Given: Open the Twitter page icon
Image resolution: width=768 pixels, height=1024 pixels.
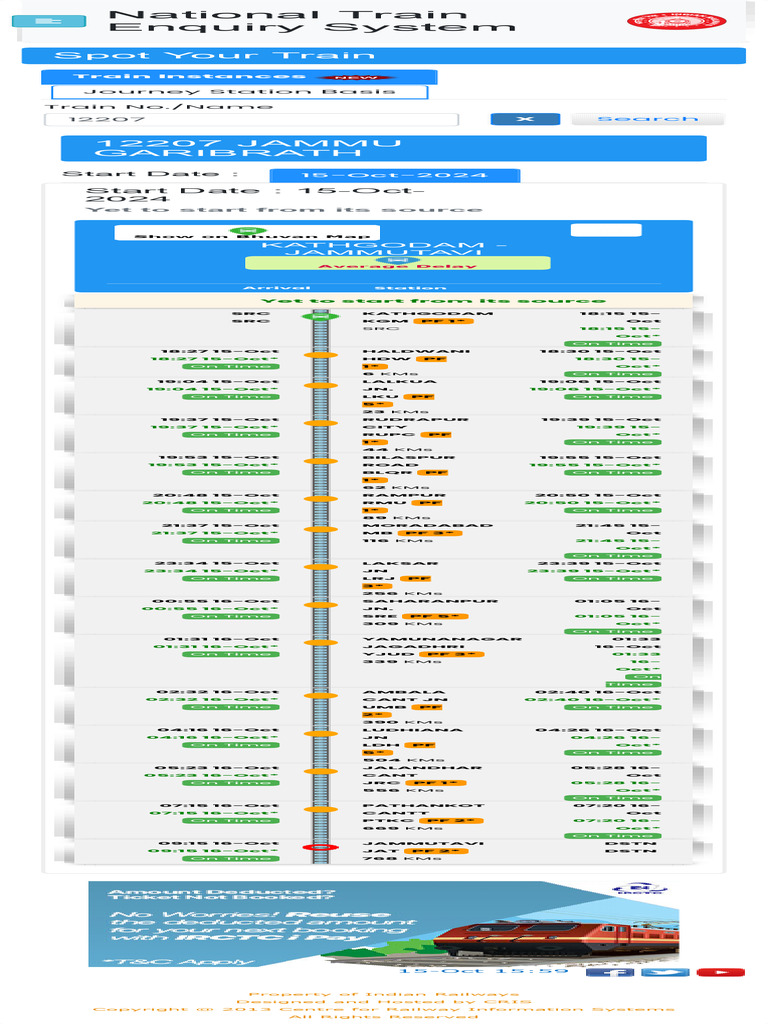Looking at the screenshot, I should (665, 972).
